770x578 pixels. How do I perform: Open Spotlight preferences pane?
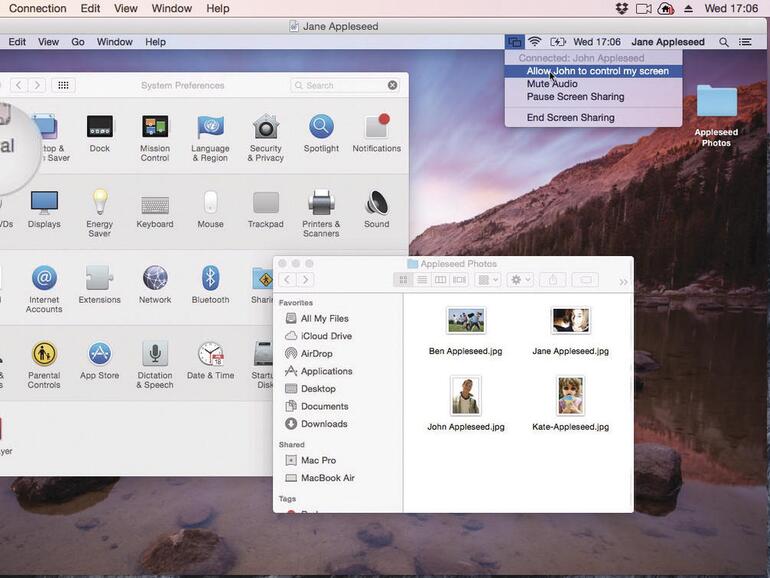(x=321, y=127)
